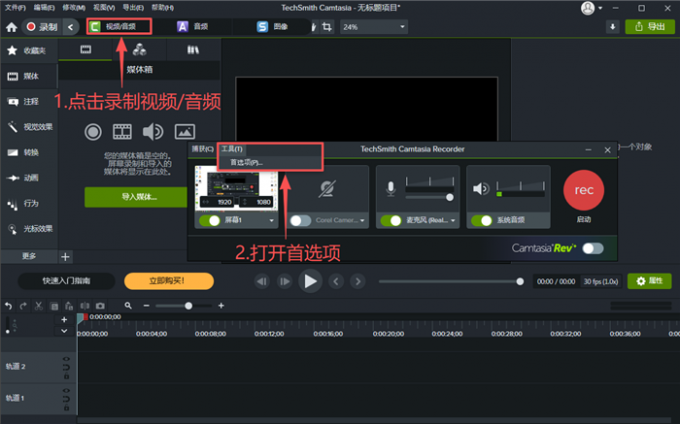680x424 pixels.
Task: Open the Annotations tab in sidebar
Action: 29,101
